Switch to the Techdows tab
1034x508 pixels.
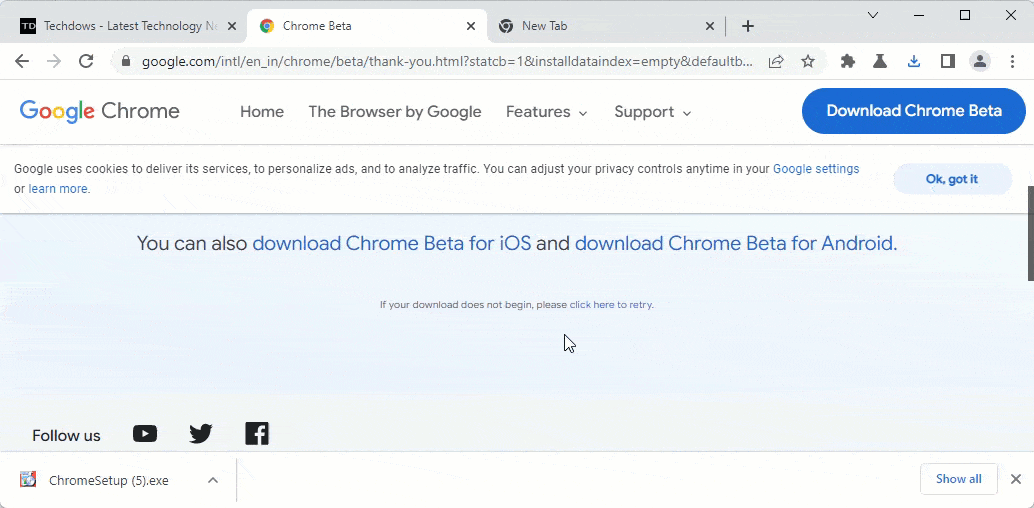point(122,26)
